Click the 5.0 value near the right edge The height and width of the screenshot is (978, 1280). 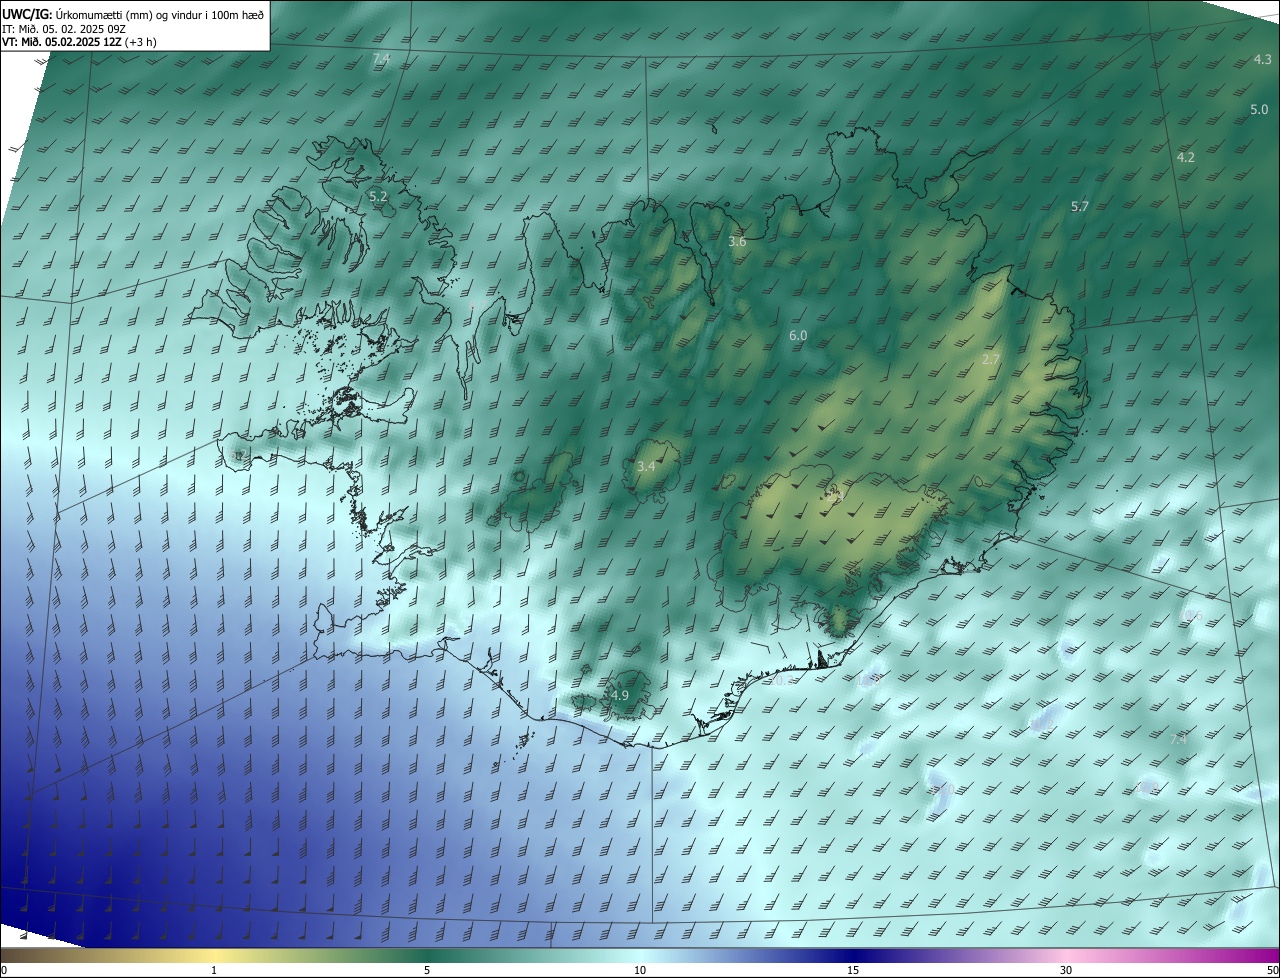1259,110
